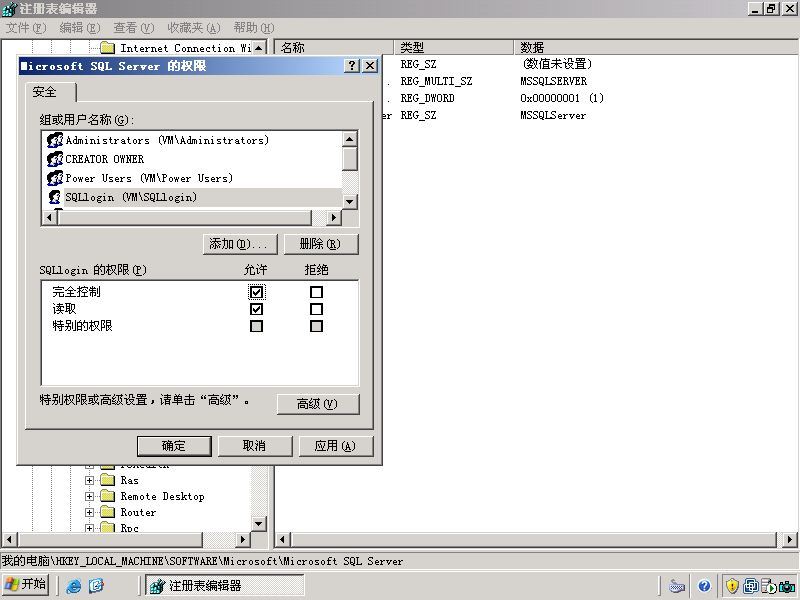Click the overlapping-squares tray icon

pyautogui.click(x=751, y=586)
